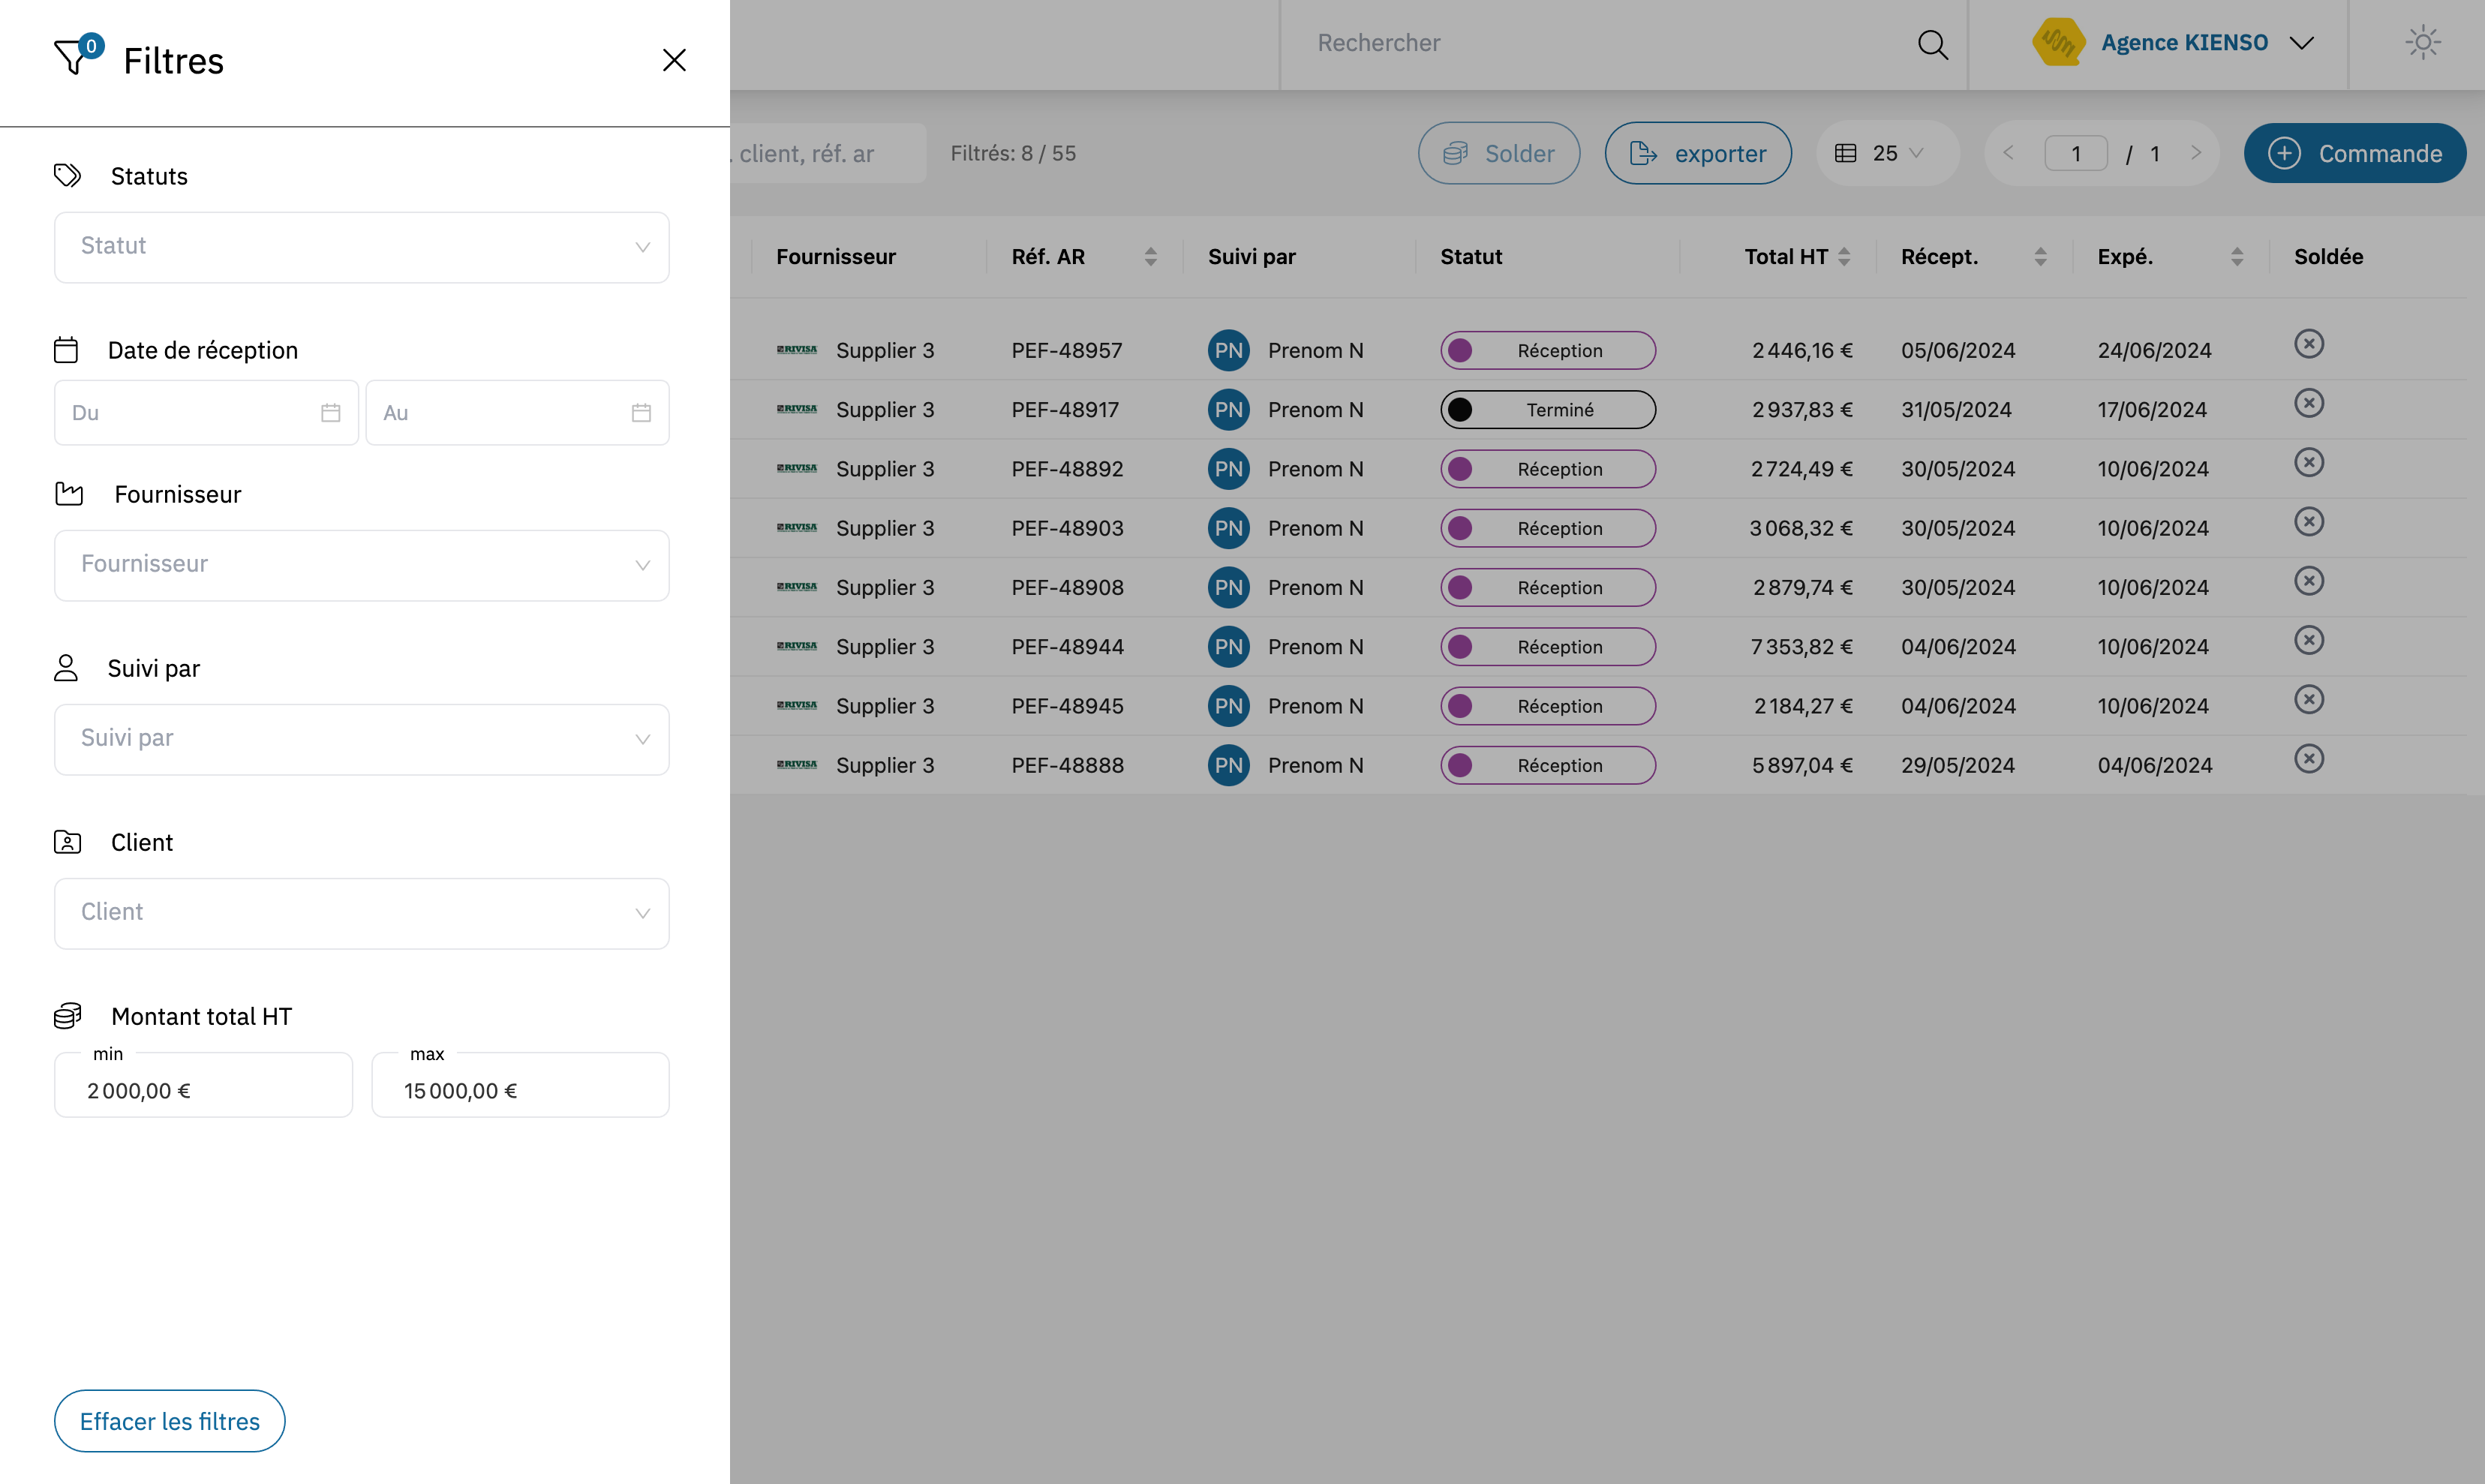Close the Filtres panel
2485x1484 pixels.
point(674,60)
